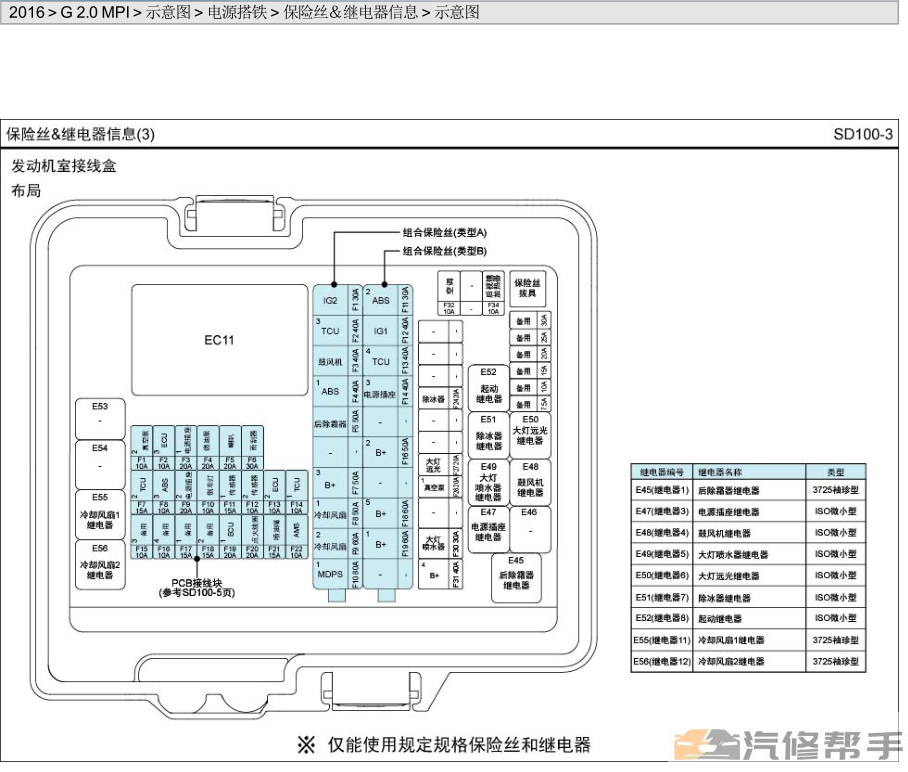Select the 保险丝拔具 fuse puller box

[527, 288]
